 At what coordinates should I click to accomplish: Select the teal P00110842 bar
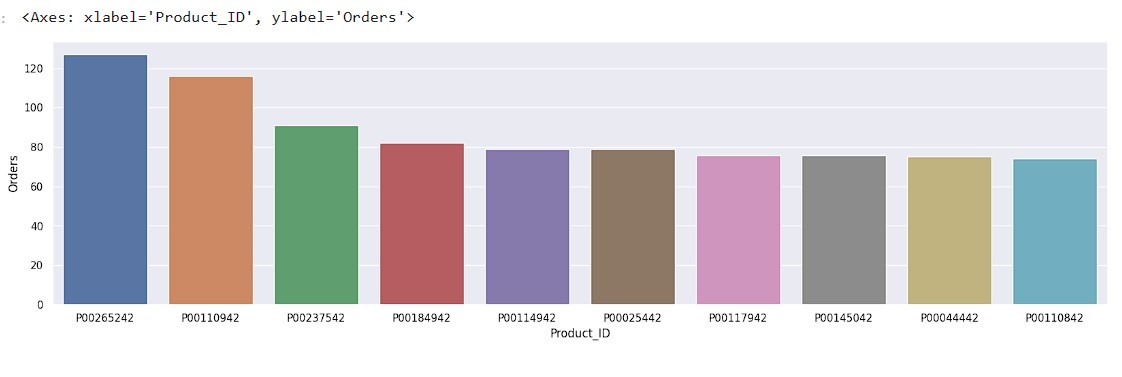pos(1055,232)
